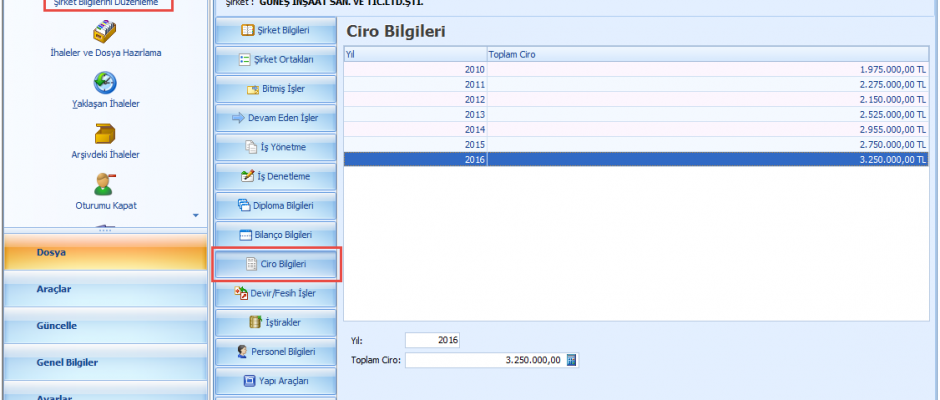Open Şirket Bilgileri section

[x=276, y=31]
